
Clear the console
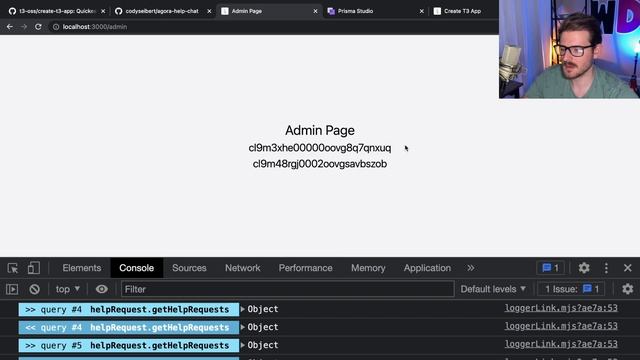[x=34, y=289]
